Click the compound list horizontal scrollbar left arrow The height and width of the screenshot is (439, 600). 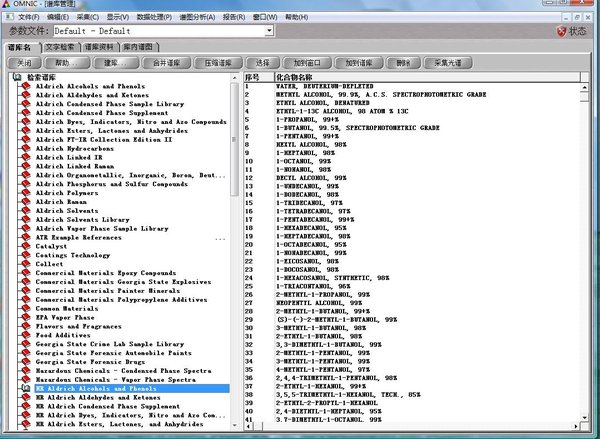249,426
